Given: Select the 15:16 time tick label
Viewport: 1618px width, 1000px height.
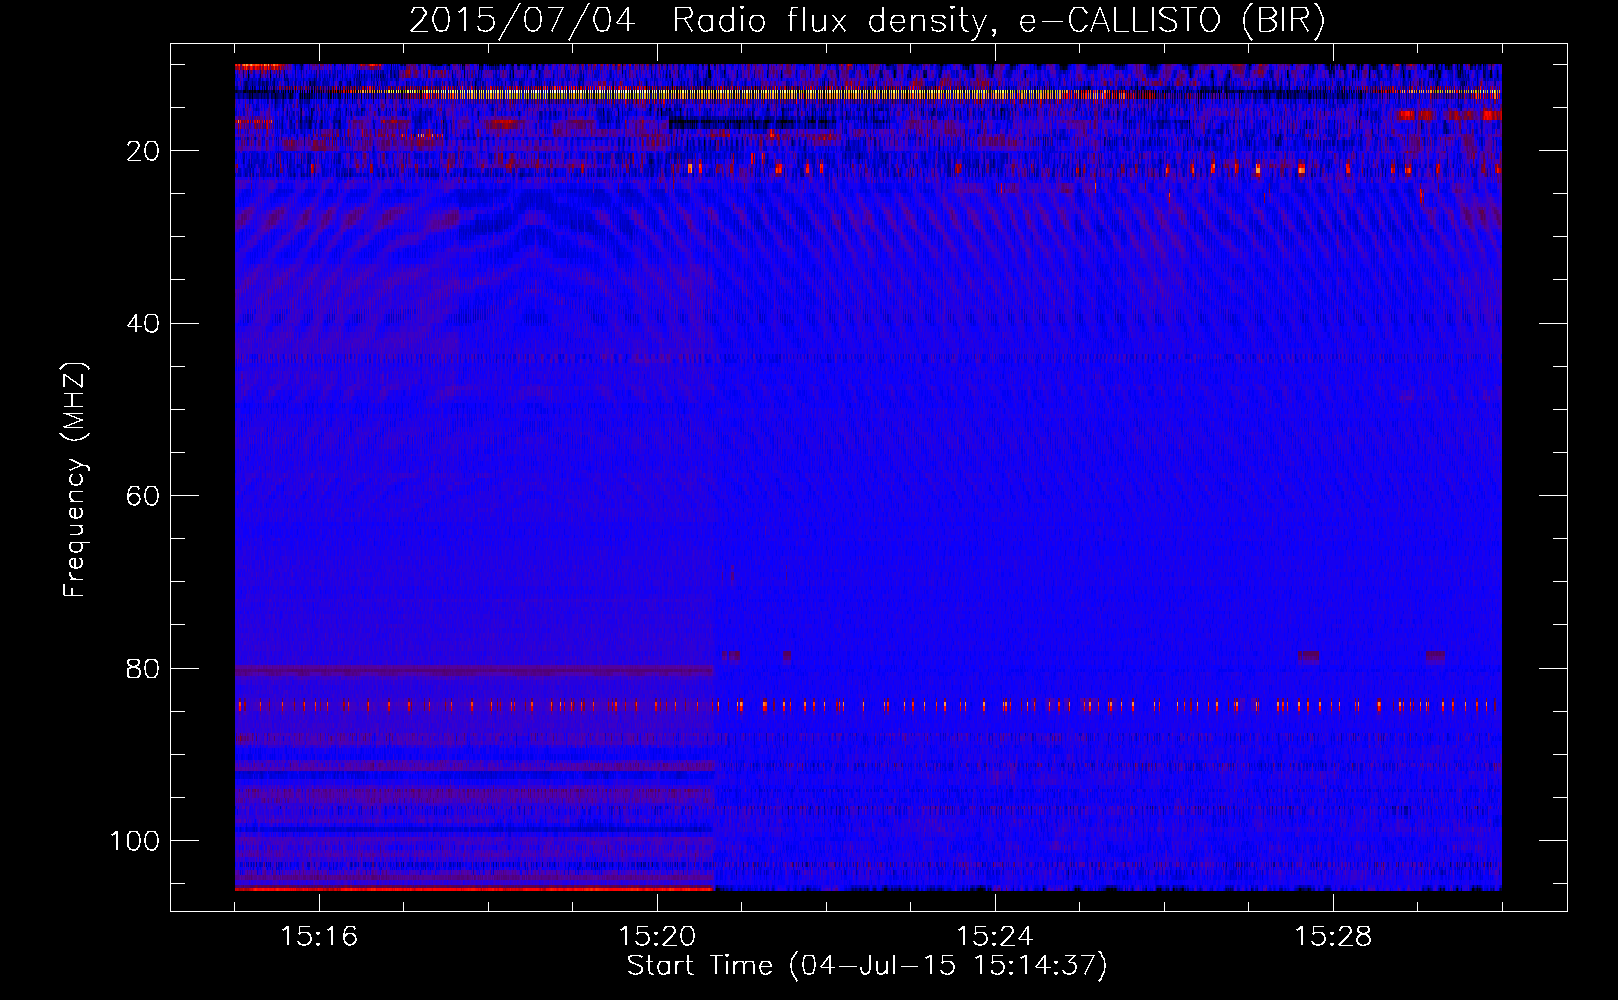Looking at the screenshot, I should tap(319, 937).
